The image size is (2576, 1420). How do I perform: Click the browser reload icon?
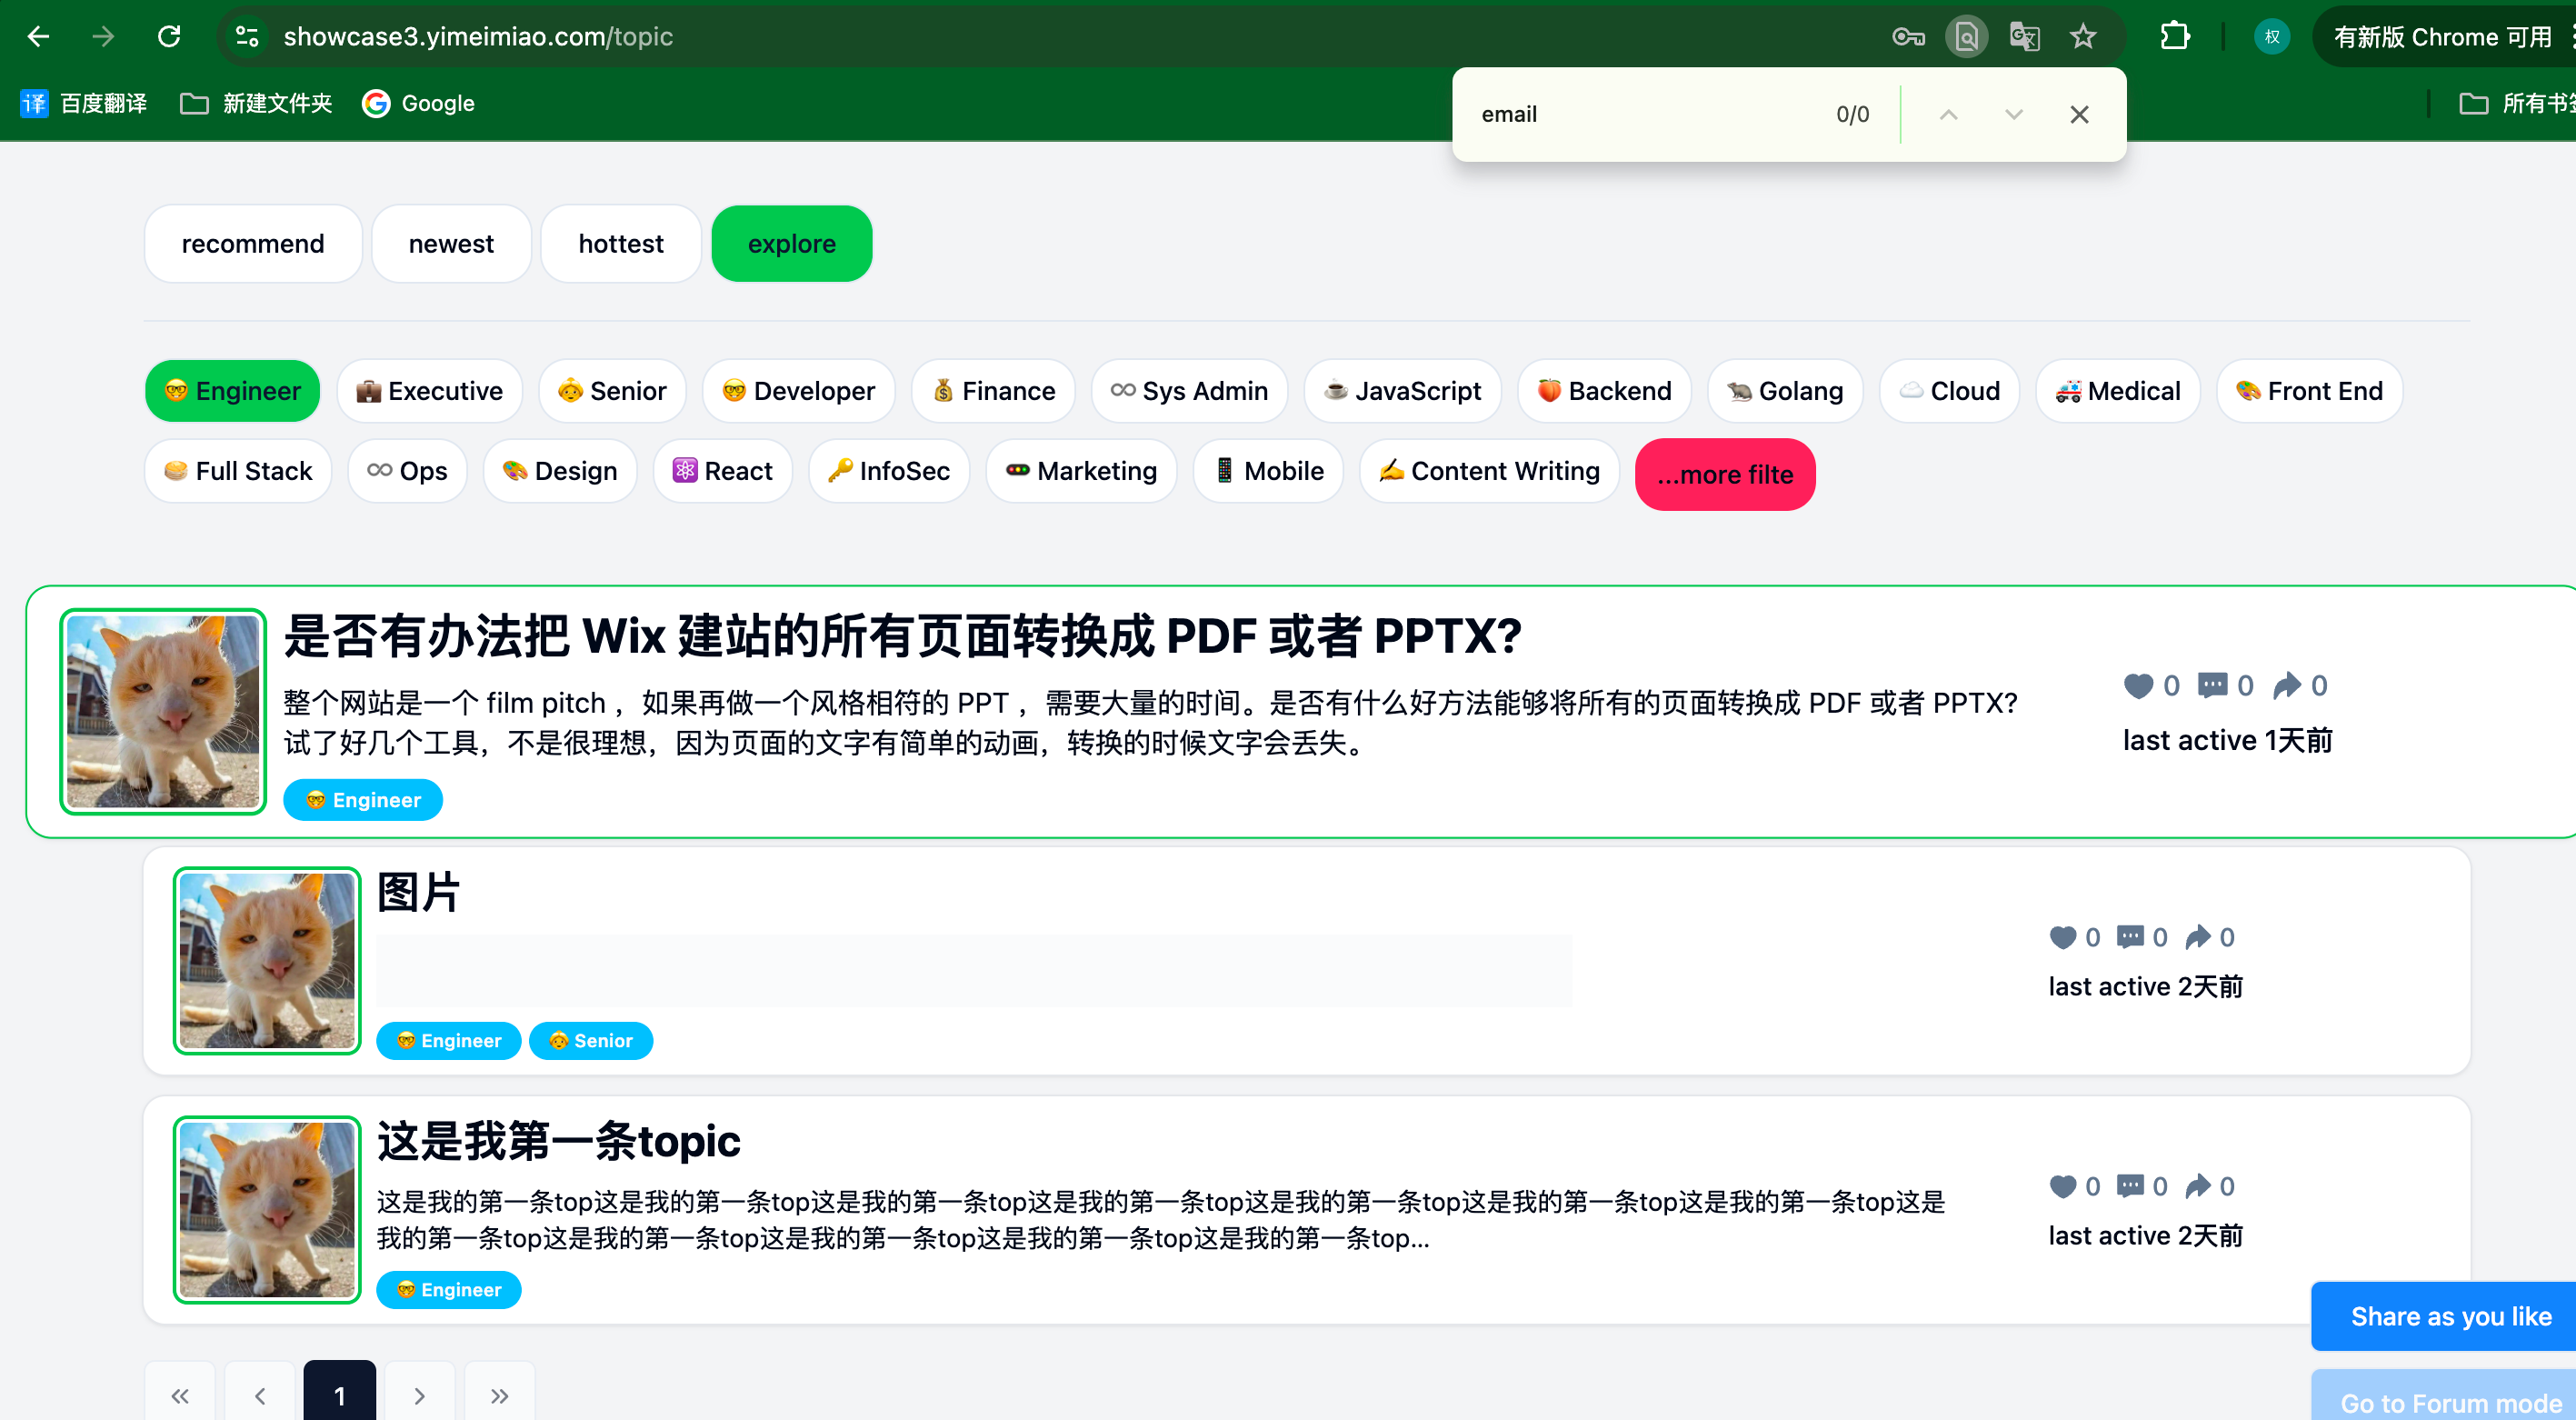coord(169,37)
